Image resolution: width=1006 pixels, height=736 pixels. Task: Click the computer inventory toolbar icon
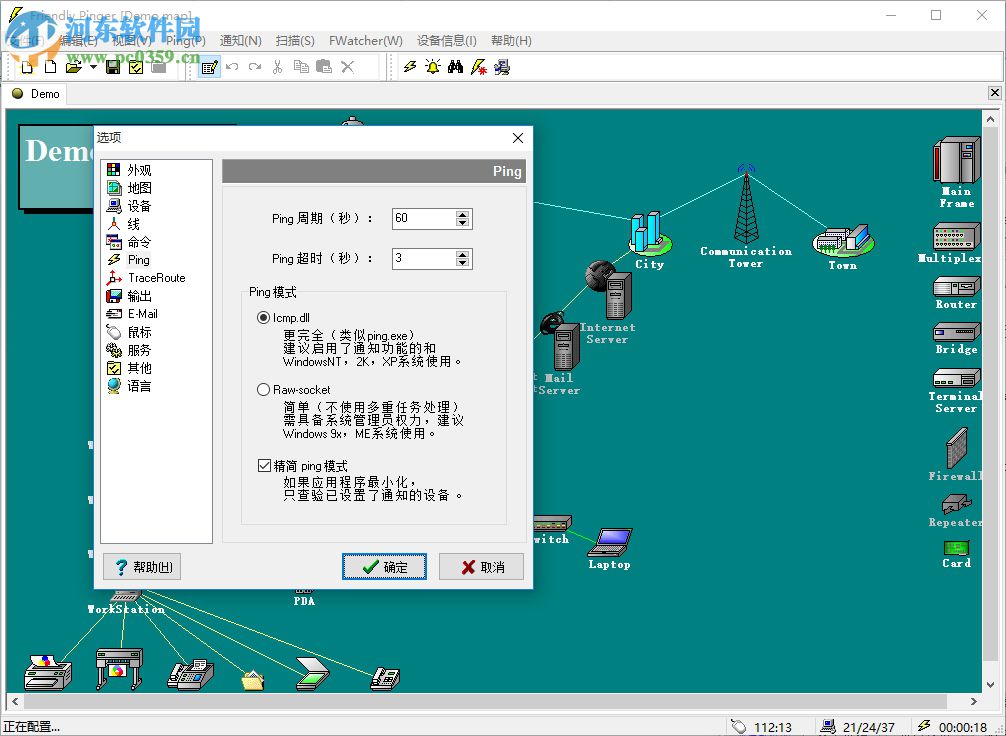502,67
